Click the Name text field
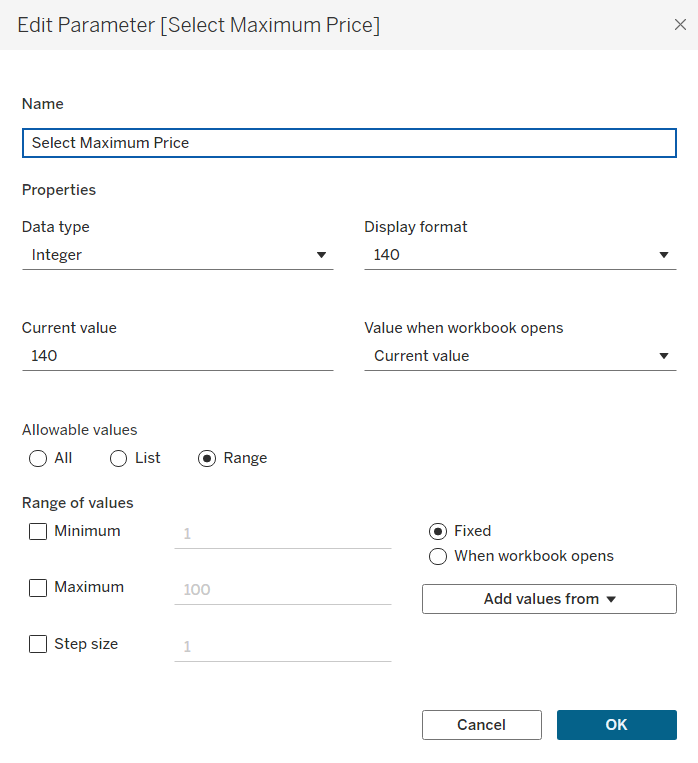This screenshot has width=698, height=763. point(349,143)
